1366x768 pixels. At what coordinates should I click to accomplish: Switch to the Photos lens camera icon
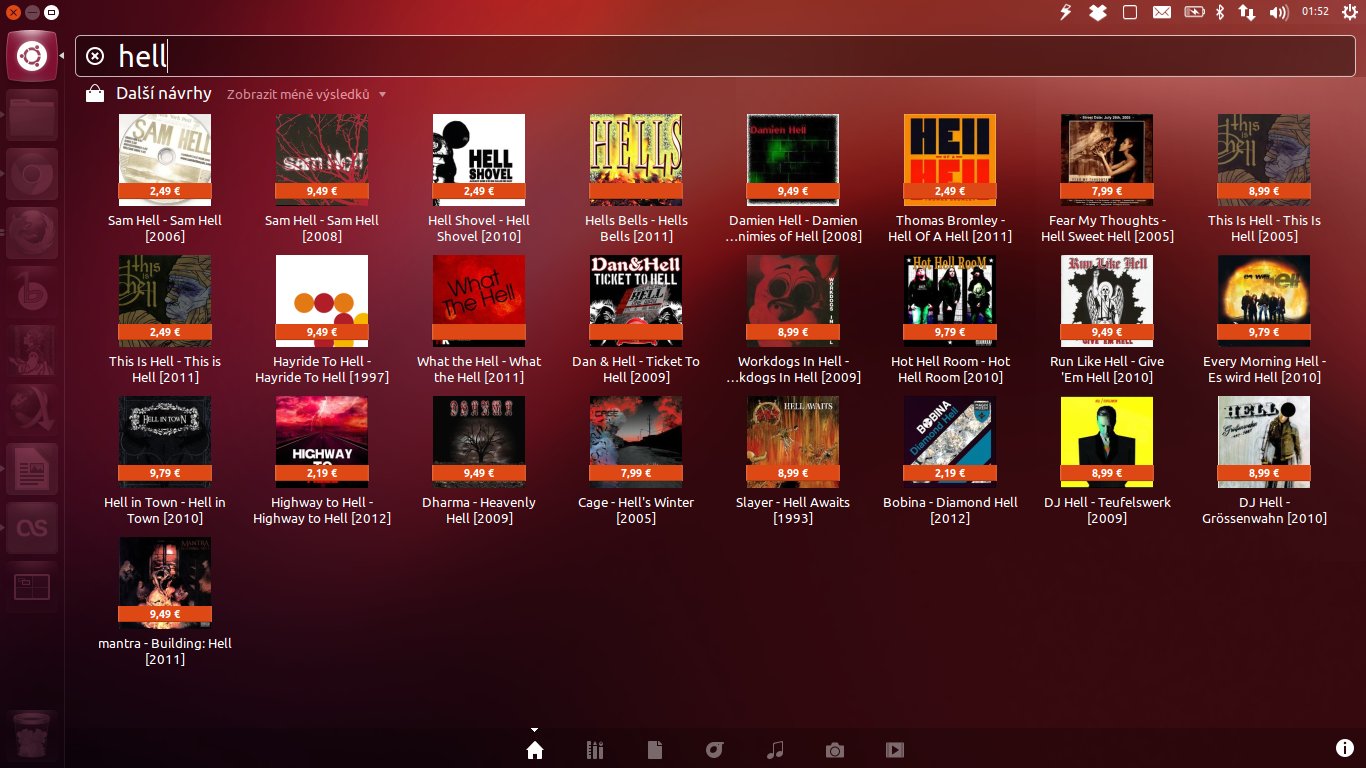coord(835,750)
